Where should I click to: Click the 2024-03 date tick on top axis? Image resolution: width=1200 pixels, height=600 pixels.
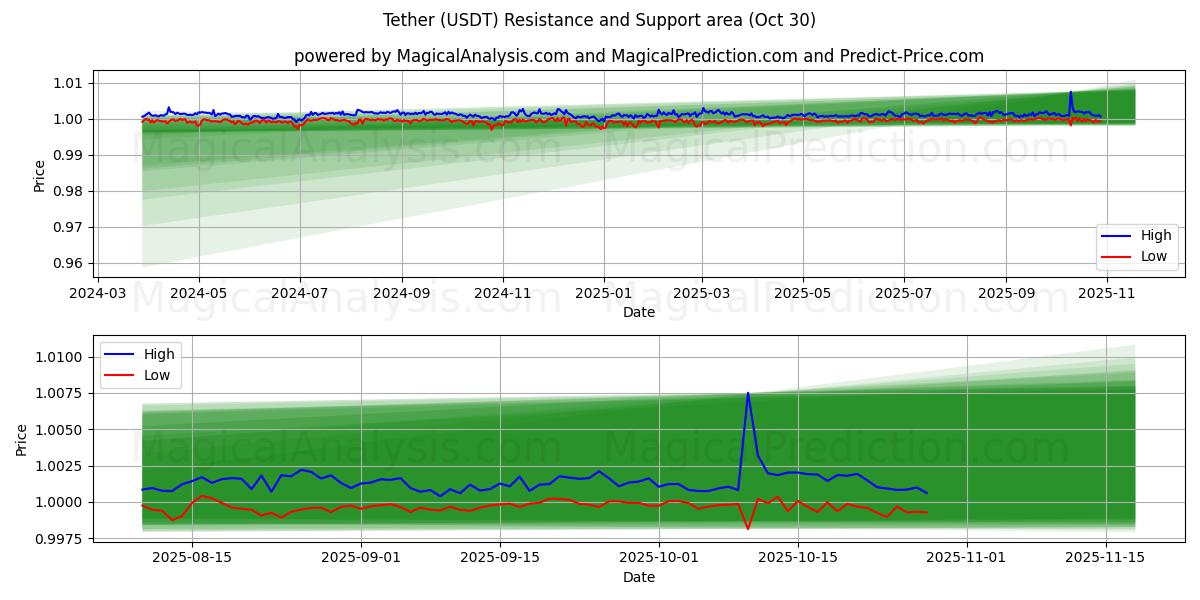97,293
